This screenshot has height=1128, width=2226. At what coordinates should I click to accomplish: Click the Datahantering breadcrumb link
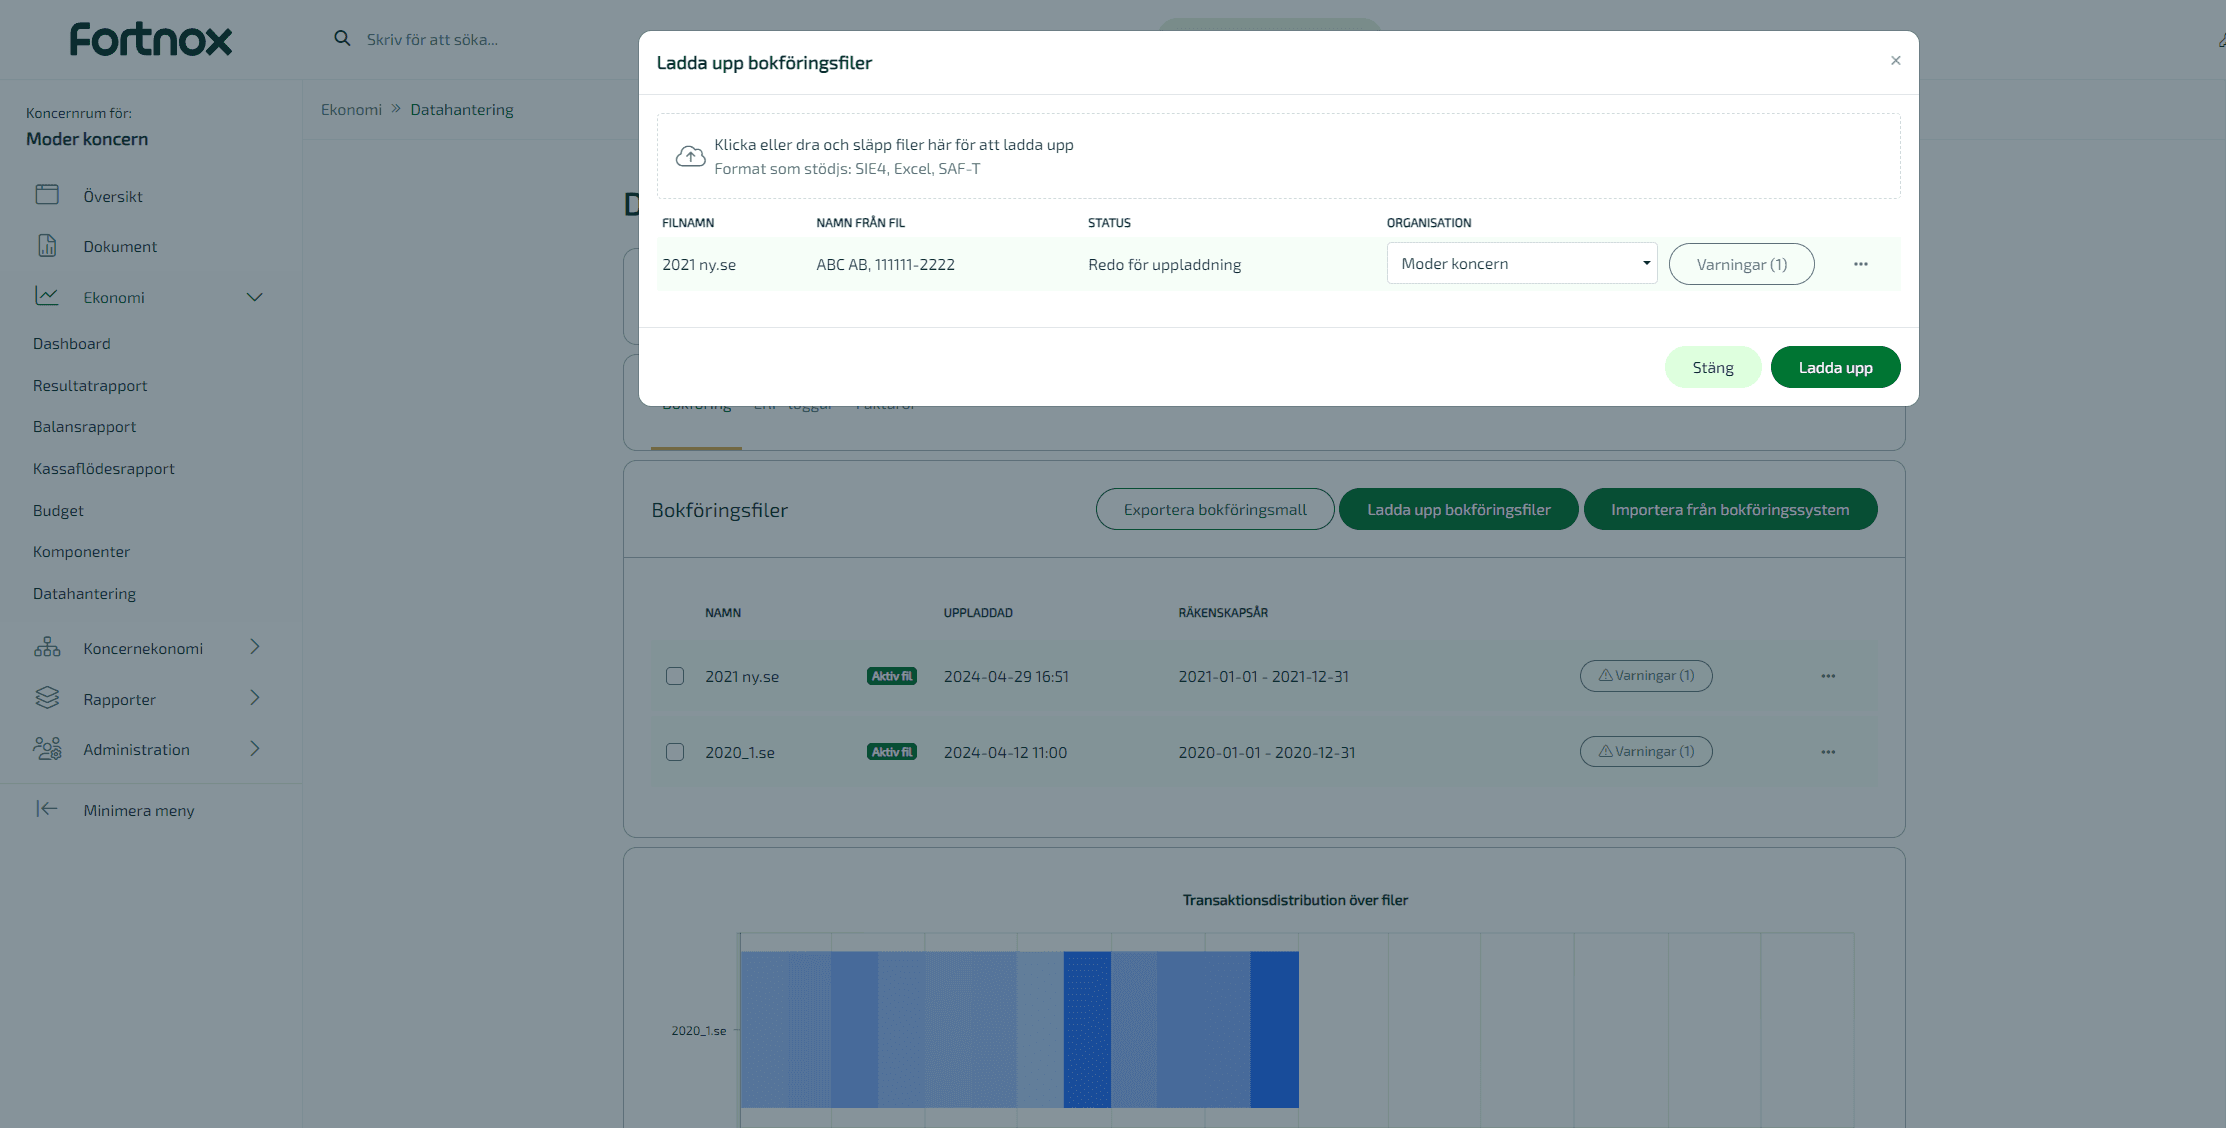[x=461, y=110]
